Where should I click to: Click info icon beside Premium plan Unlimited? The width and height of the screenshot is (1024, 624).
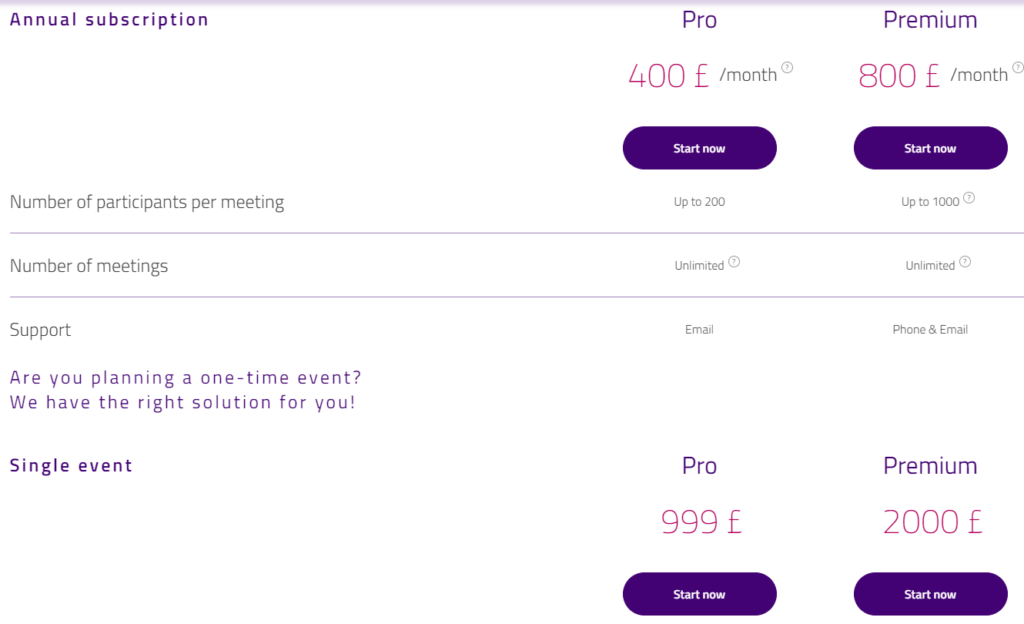point(965,262)
